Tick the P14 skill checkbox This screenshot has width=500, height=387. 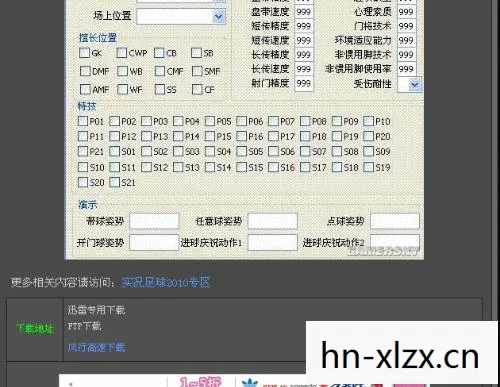[178, 136]
